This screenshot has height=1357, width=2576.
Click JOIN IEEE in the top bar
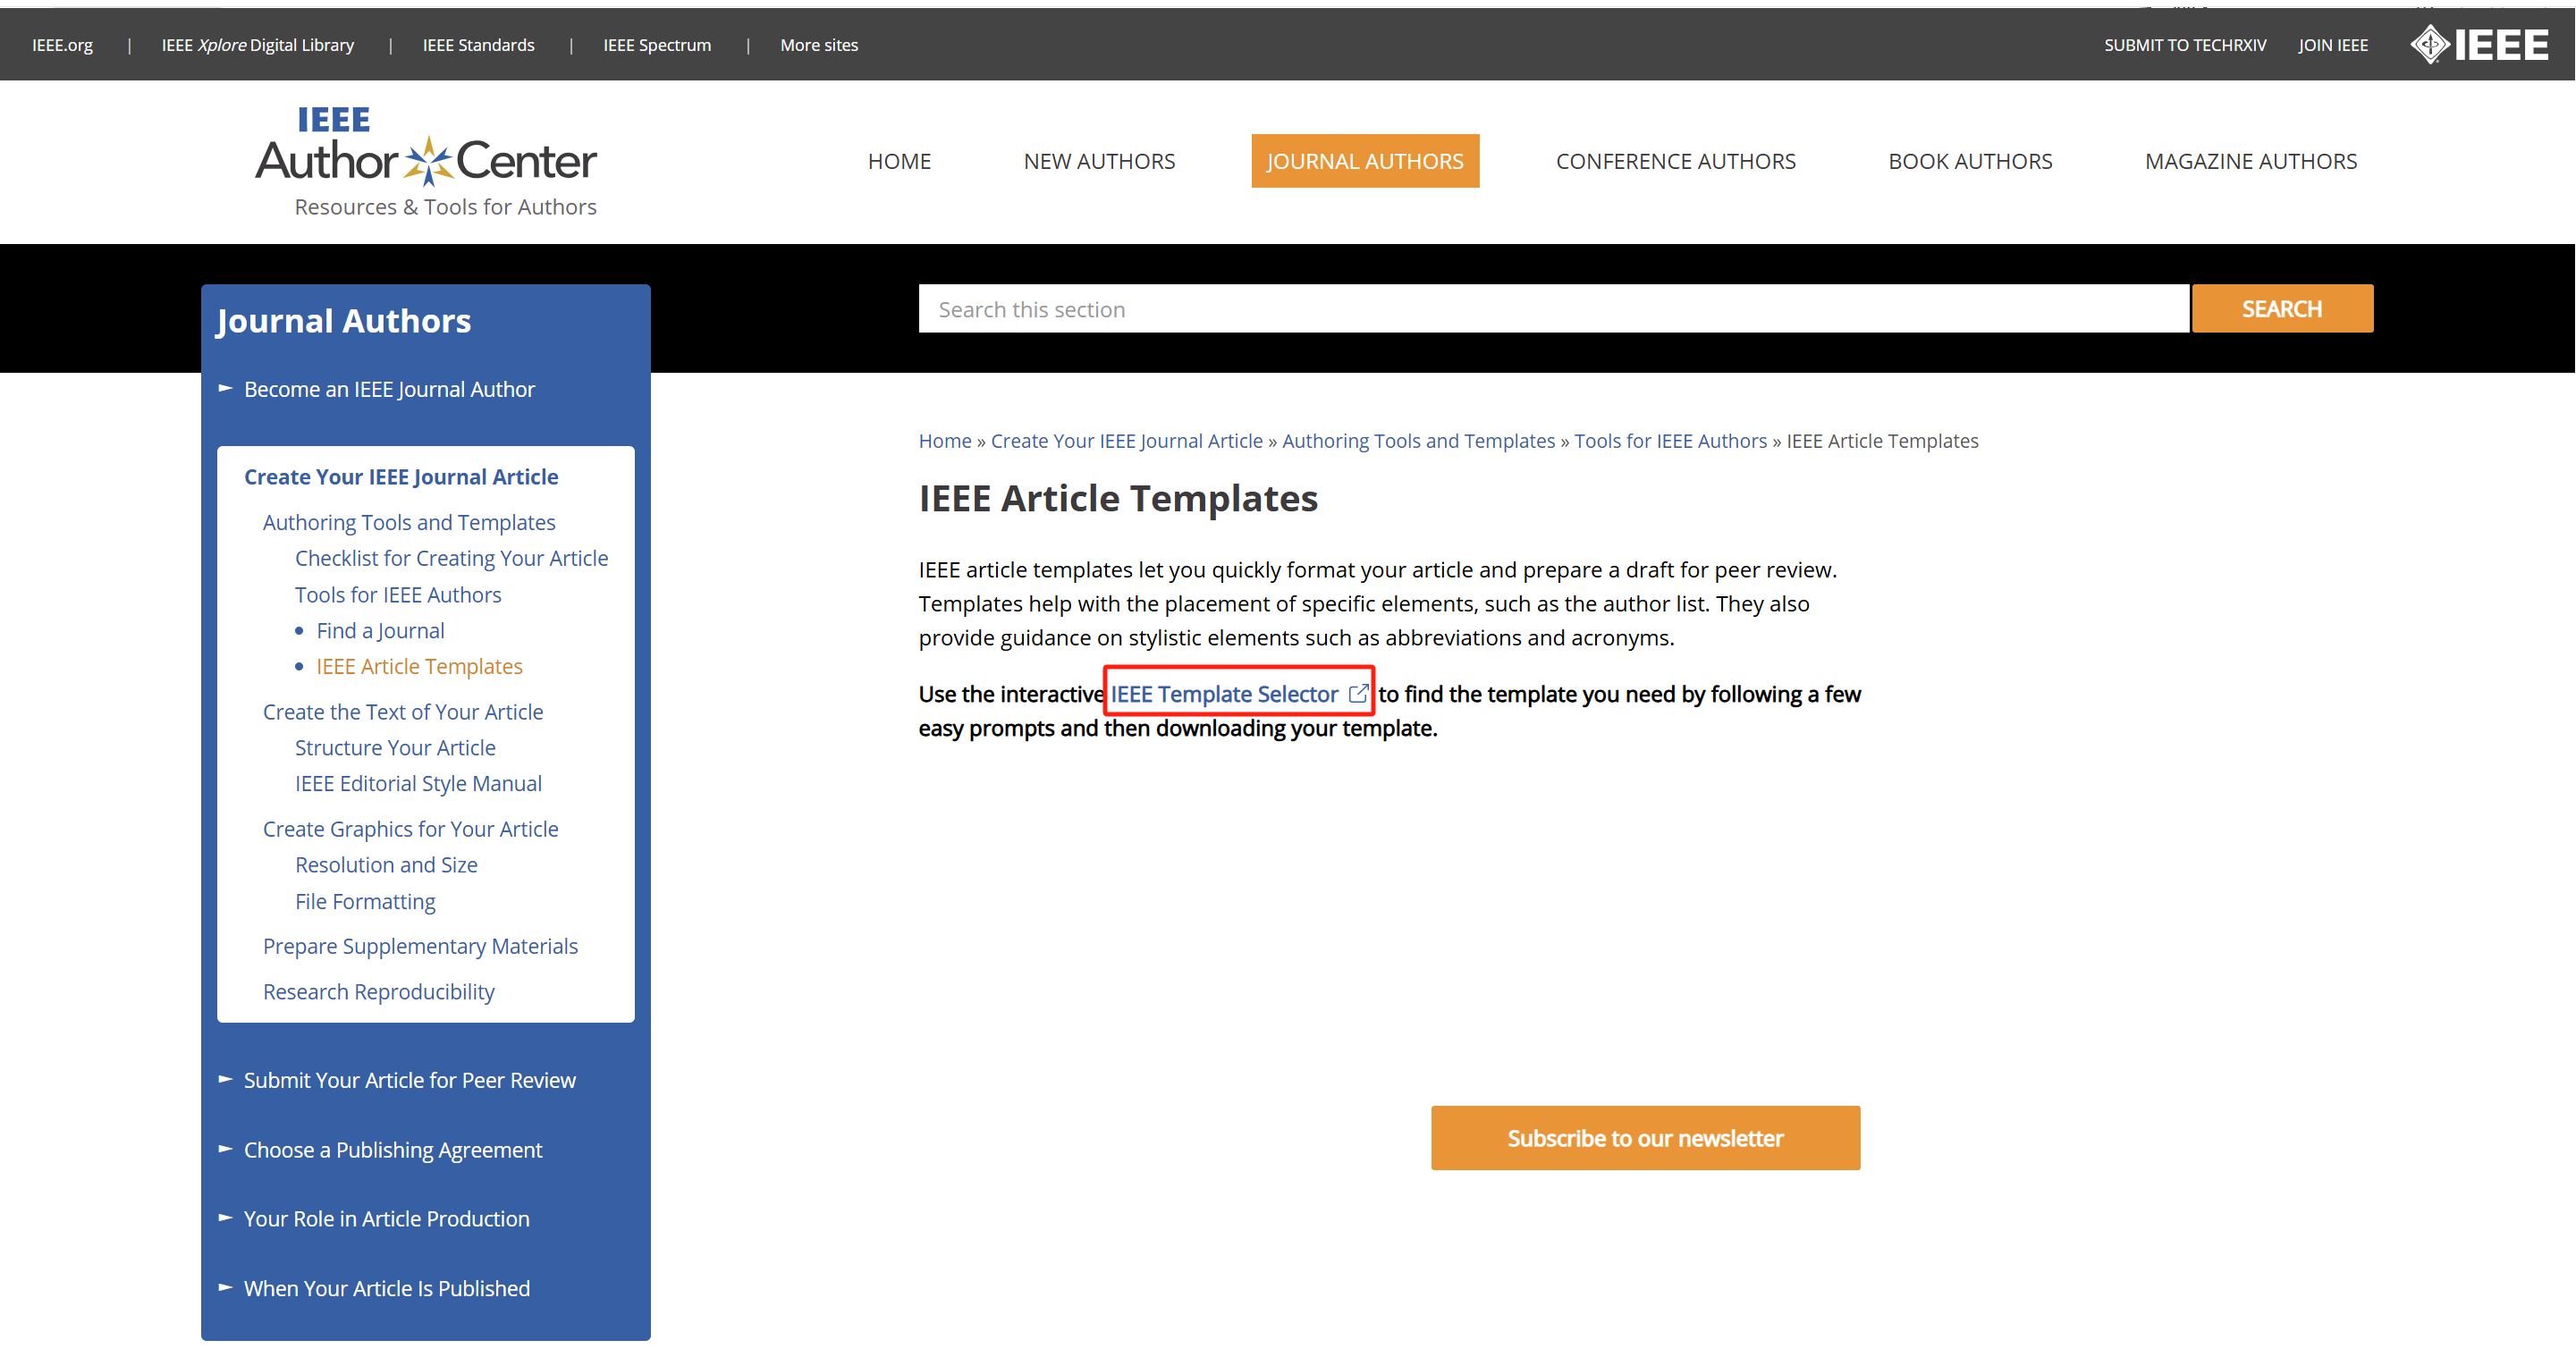(2333, 44)
